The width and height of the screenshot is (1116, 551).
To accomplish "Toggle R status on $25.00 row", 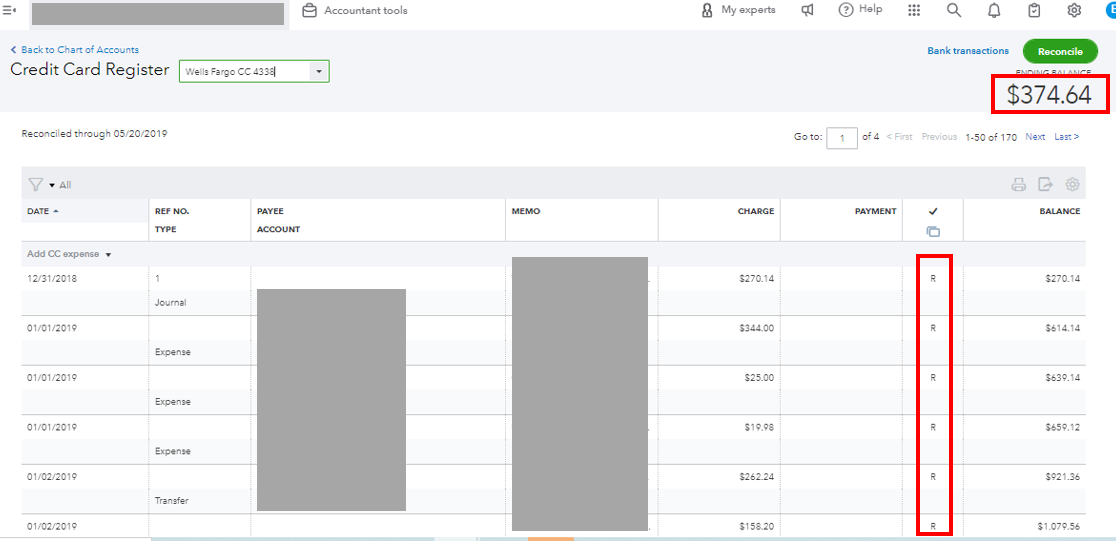I will [x=933, y=378].
